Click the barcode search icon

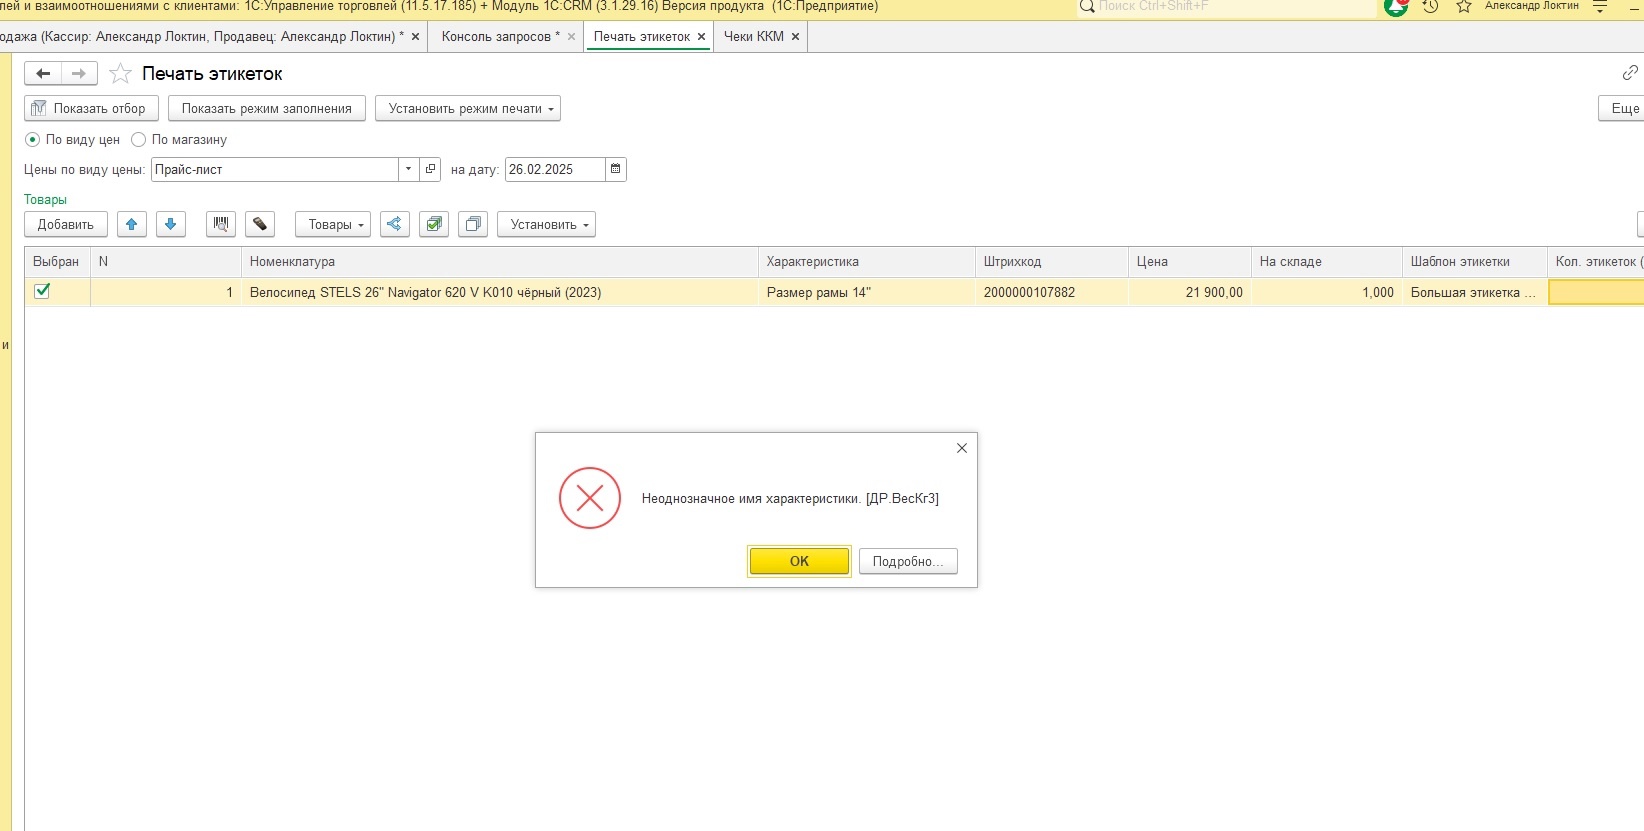[221, 224]
